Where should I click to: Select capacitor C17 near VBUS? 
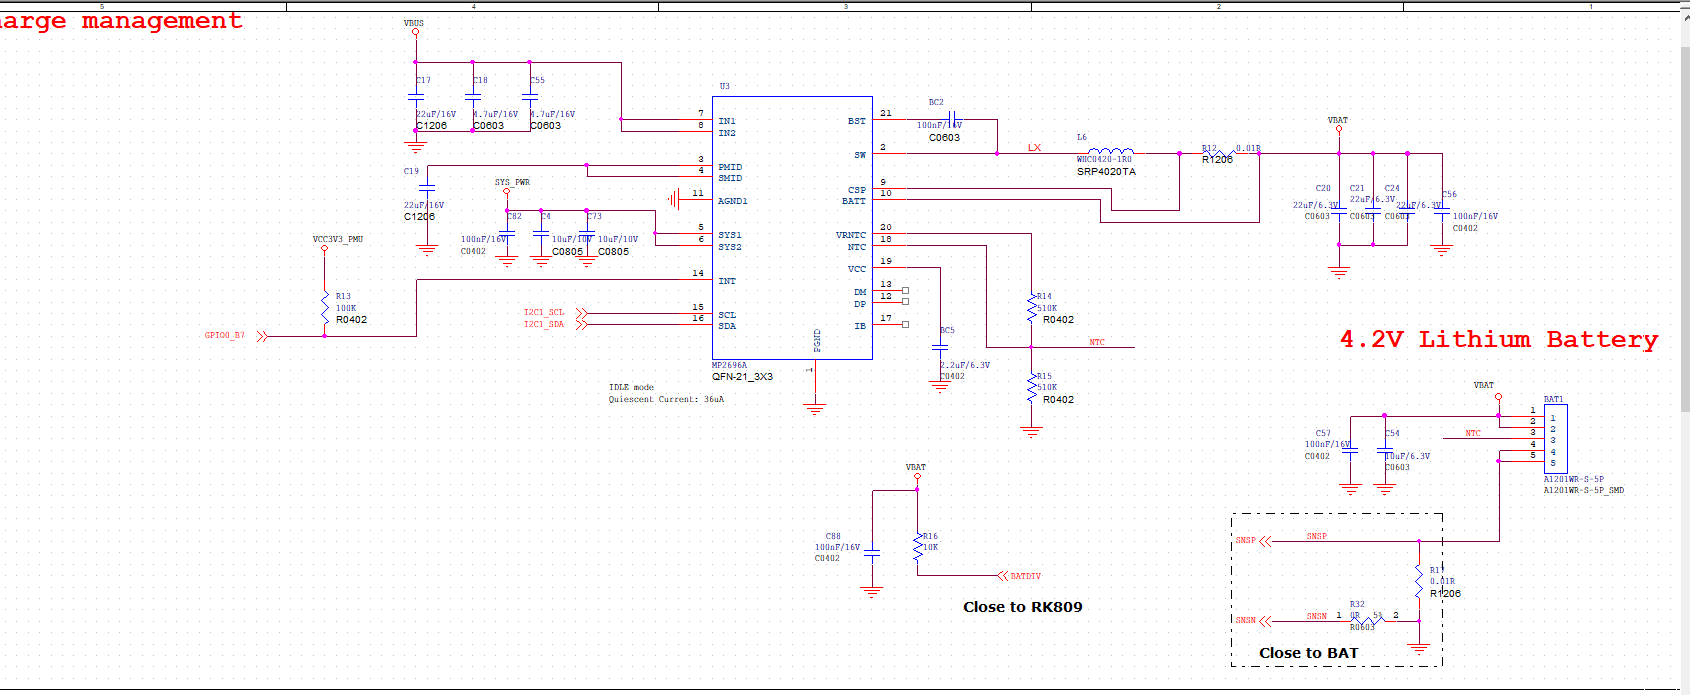tap(416, 97)
